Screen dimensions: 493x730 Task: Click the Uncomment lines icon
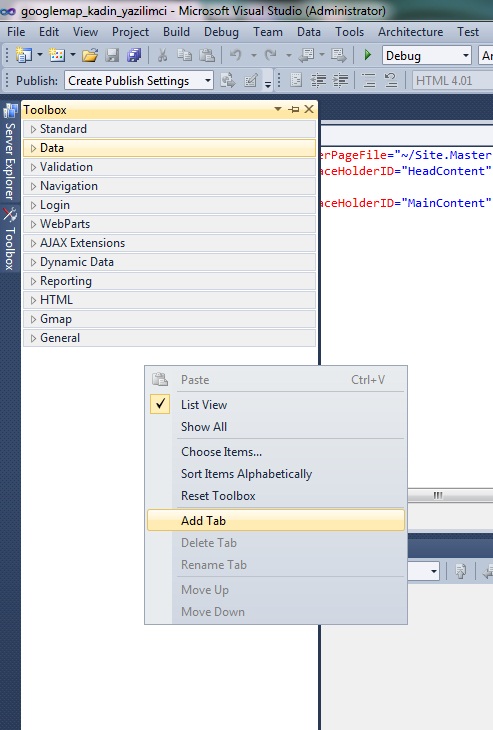(x=391, y=81)
